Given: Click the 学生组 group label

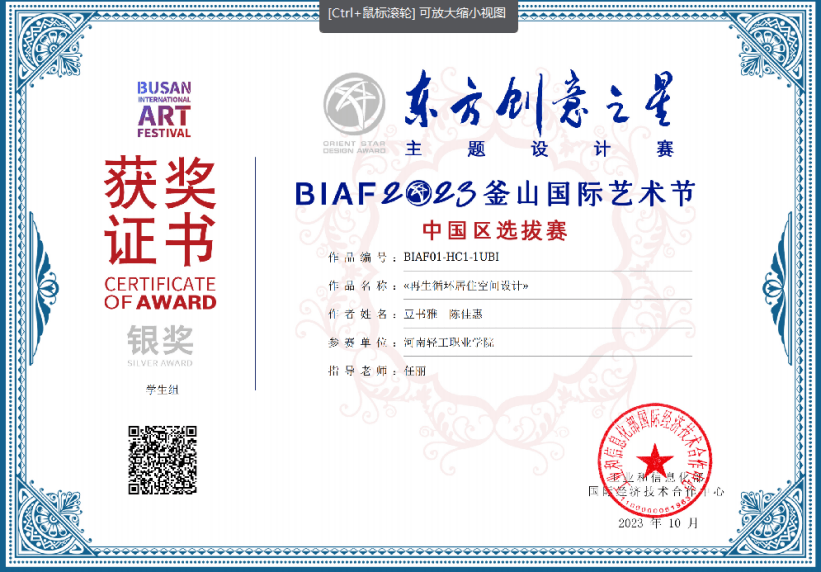Looking at the screenshot, I should coord(162,390).
